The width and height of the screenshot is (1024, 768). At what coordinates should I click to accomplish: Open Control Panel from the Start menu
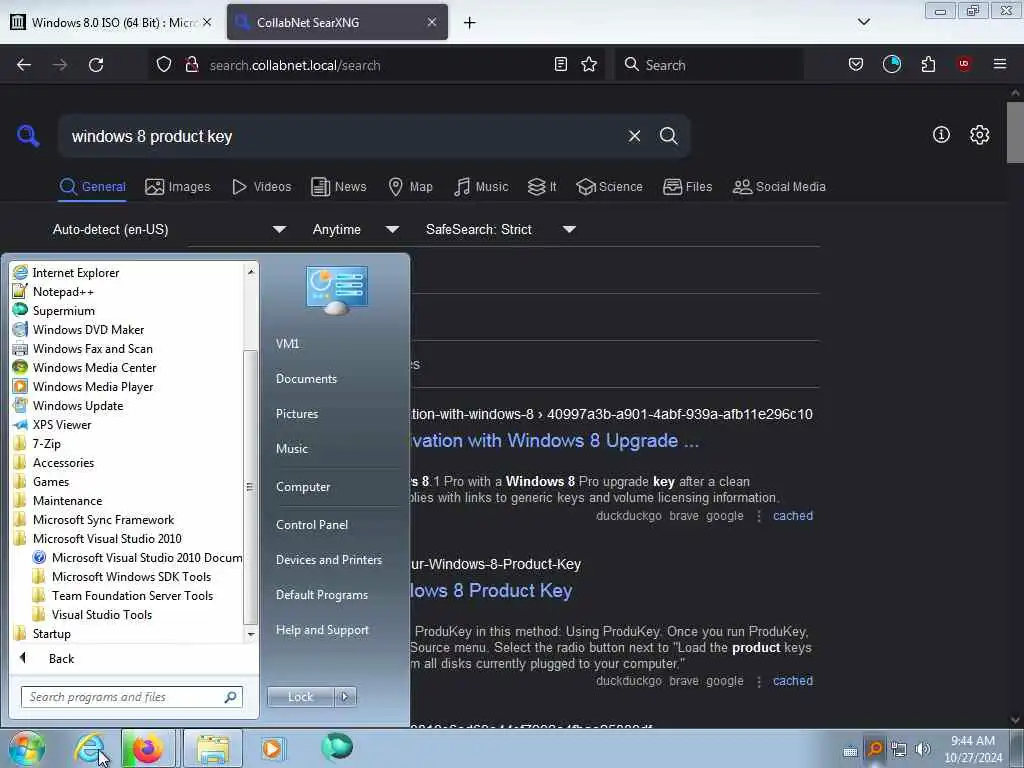(x=312, y=524)
